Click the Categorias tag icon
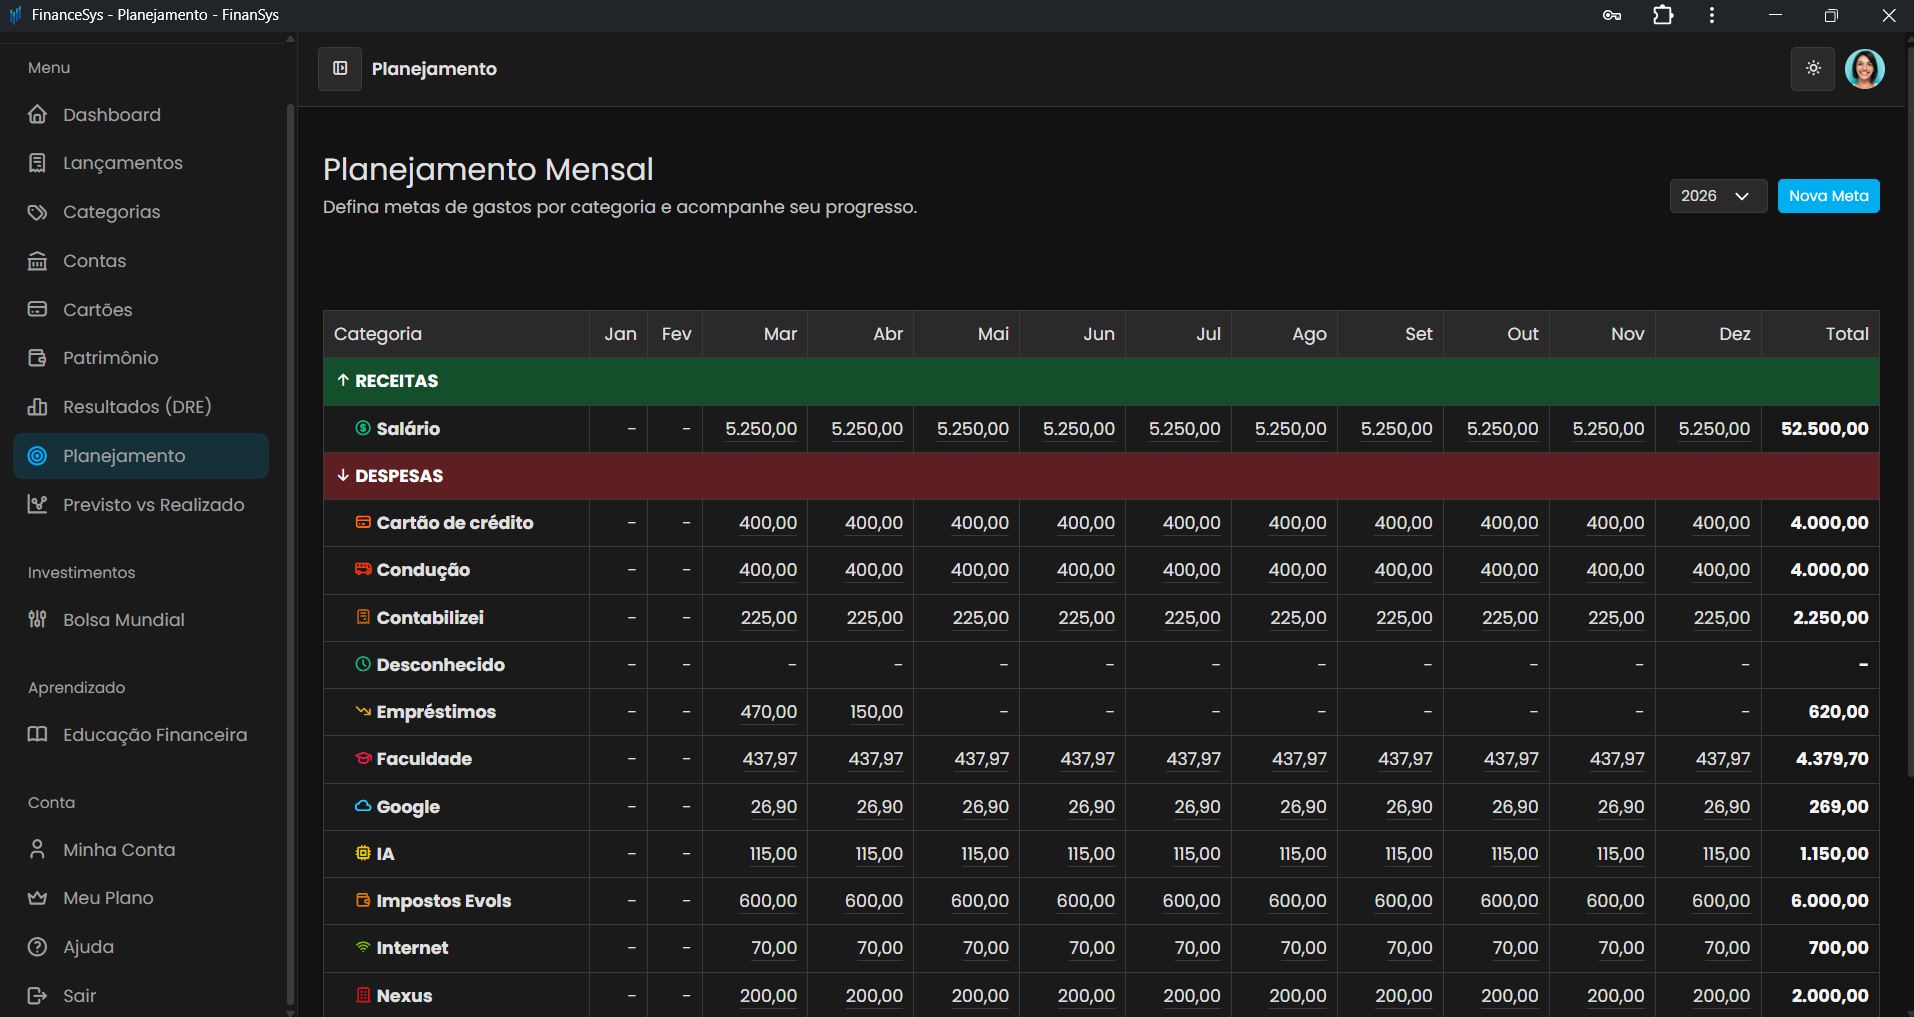 (x=38, y=212)
